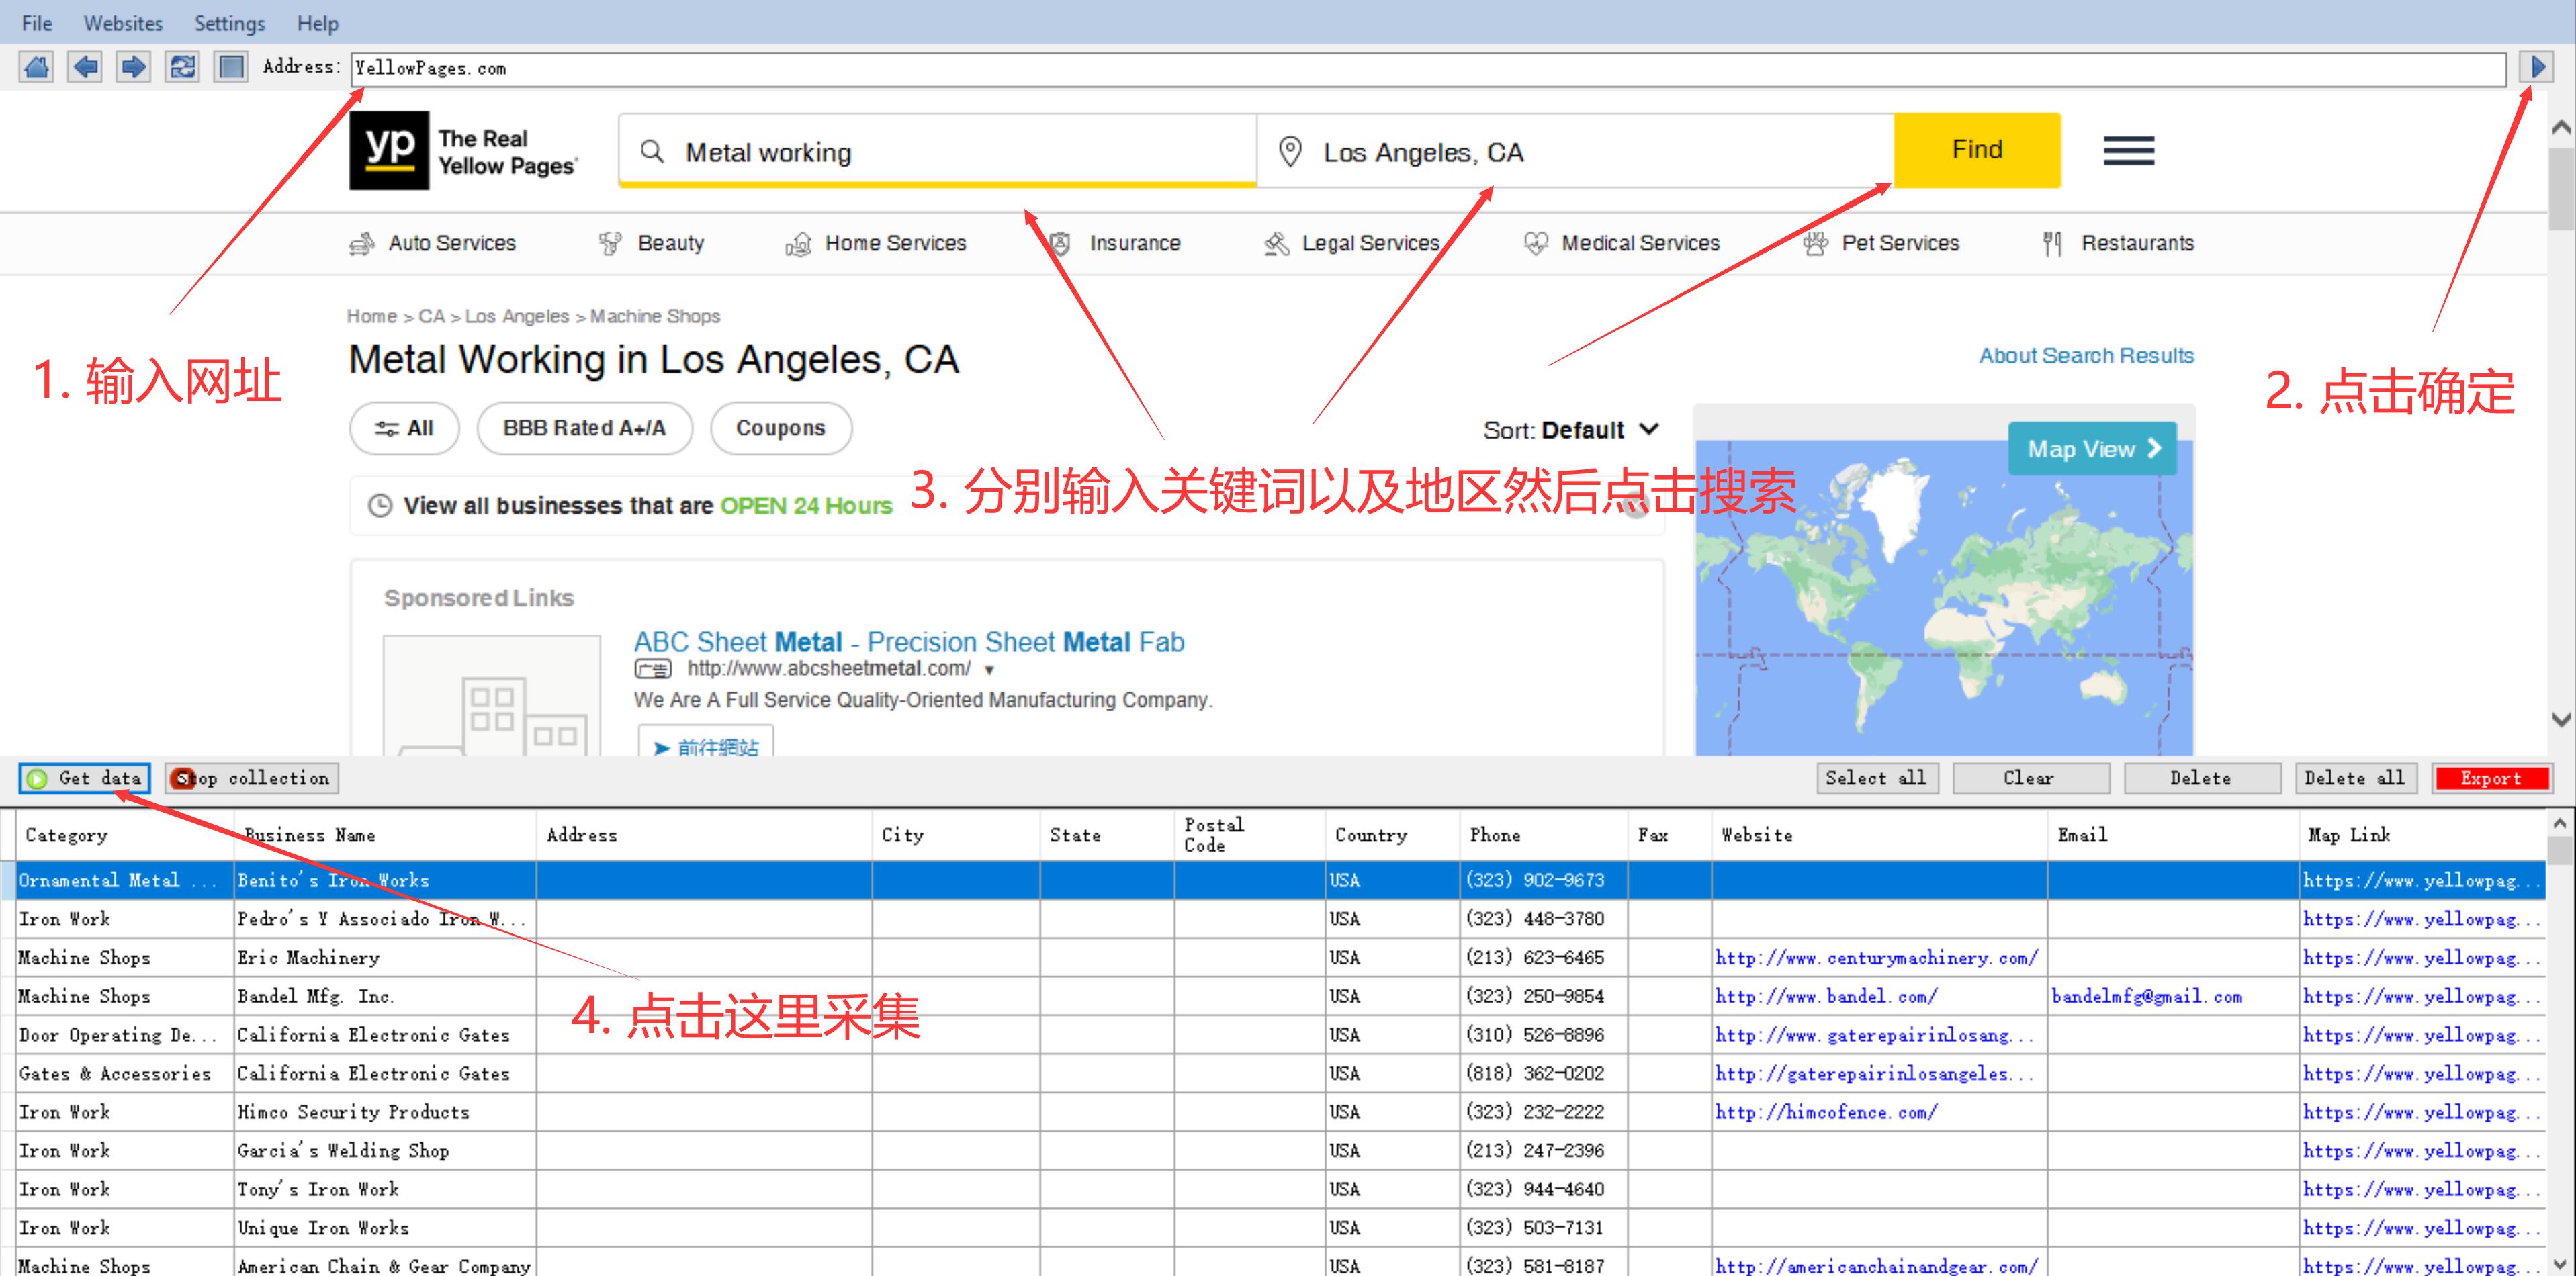Open ABC Sheet Metal sponsored link
Screen dimensions: 2576x1276
tap(909, 642)
